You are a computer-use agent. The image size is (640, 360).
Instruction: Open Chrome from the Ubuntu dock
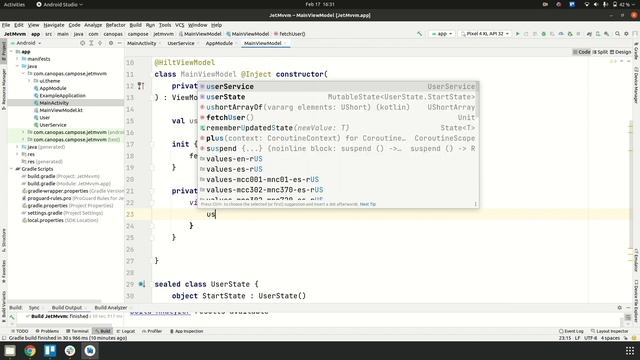(x=30, y=351)
